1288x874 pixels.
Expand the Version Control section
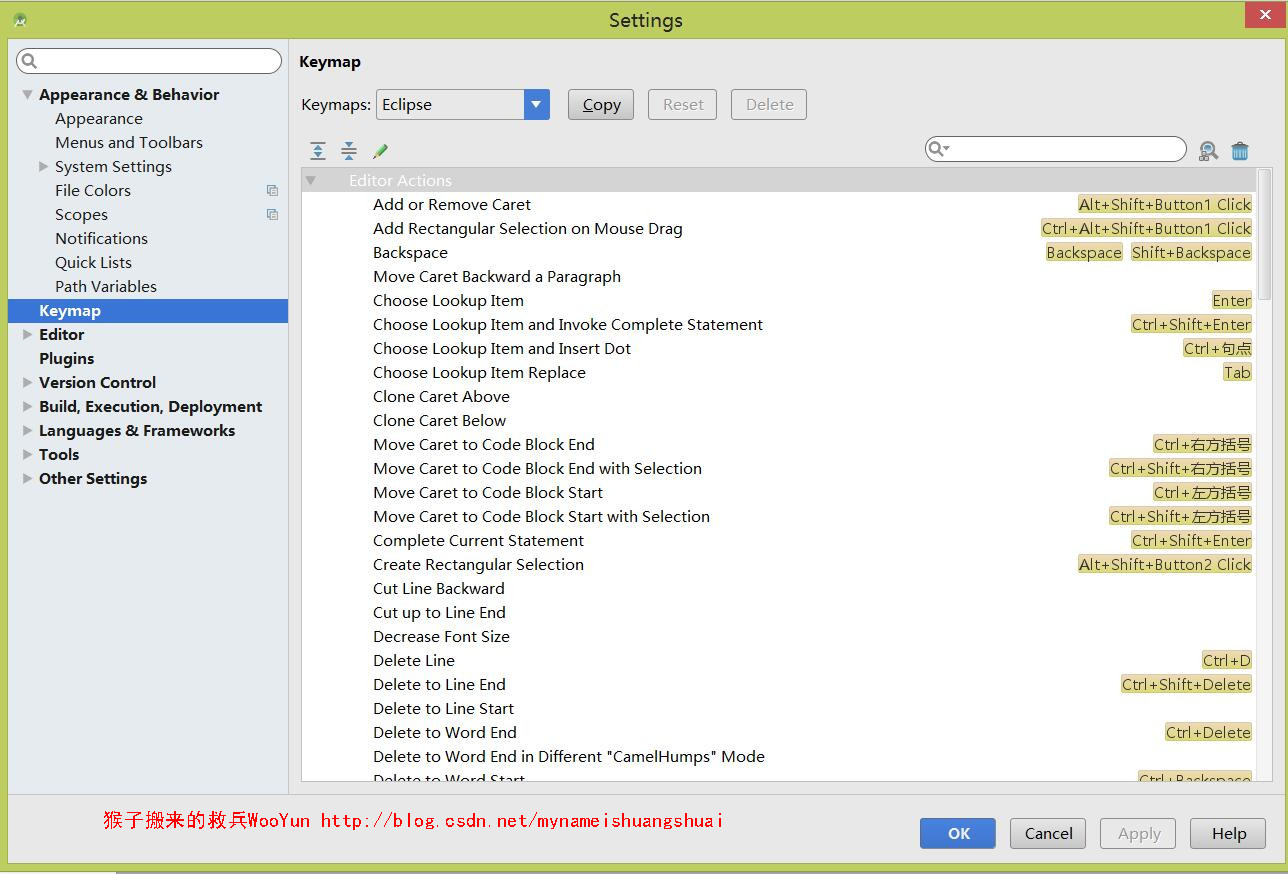[x=28, y=382]
